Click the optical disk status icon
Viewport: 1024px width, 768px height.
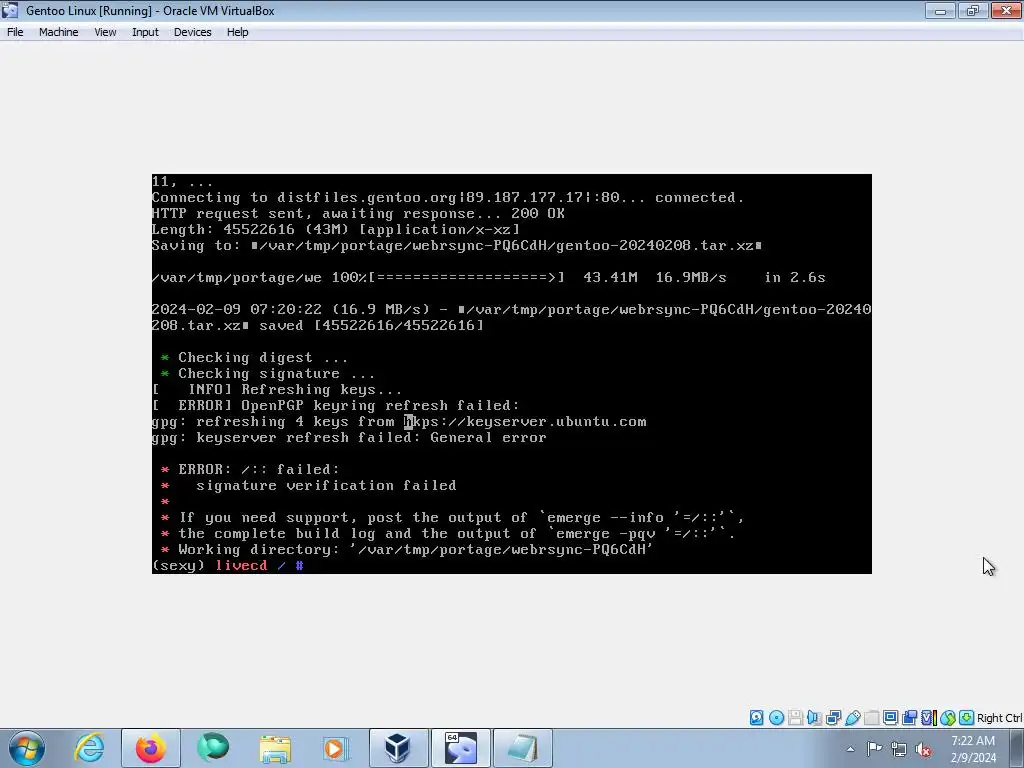[776, 718]
